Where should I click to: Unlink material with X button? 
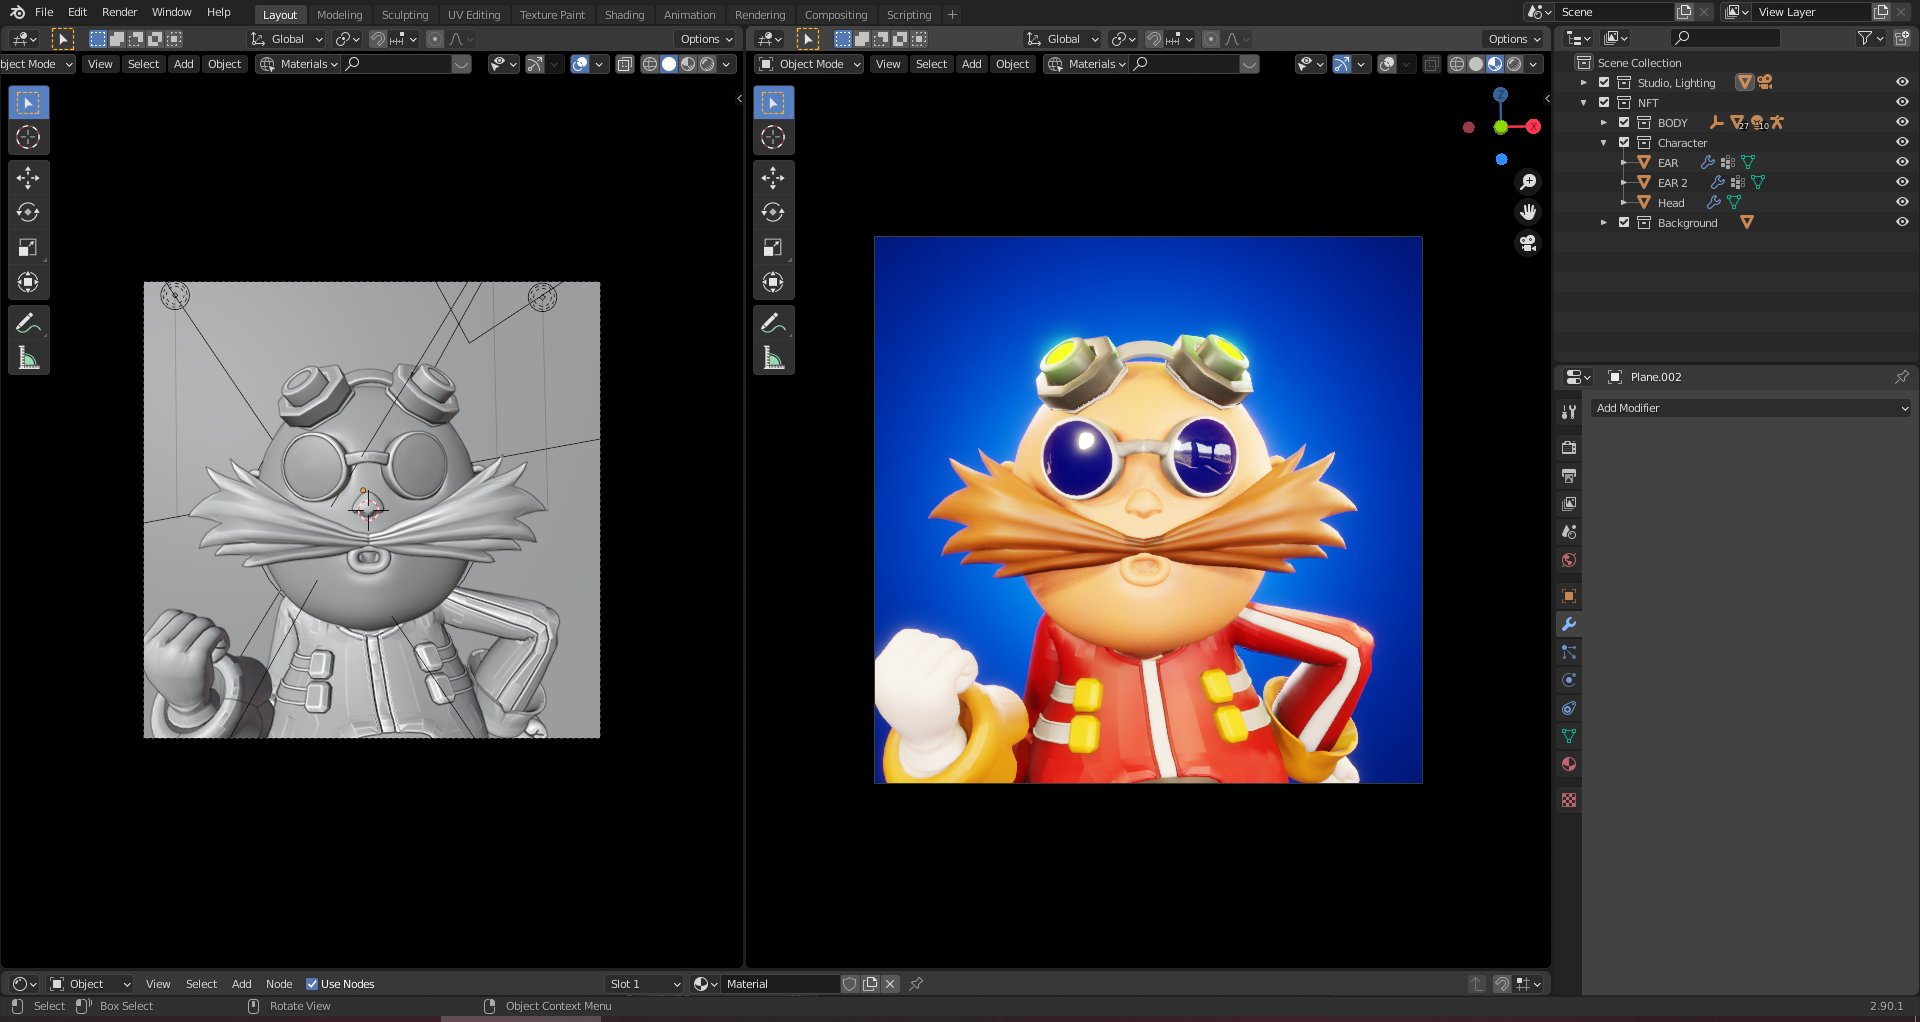point(890,984)
